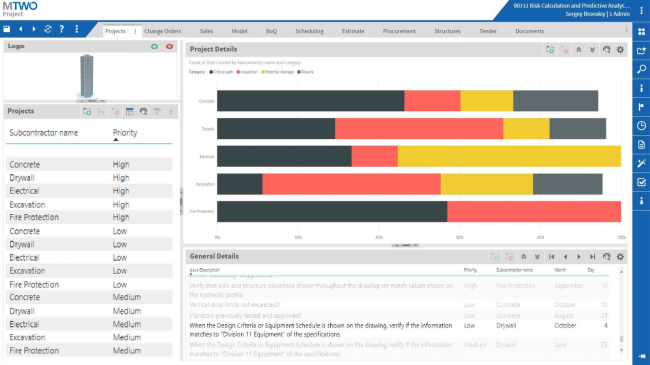Viewport: 650px width, 365px height.
Task: Toggle the Critical path legend item
Action: [221, 72]
